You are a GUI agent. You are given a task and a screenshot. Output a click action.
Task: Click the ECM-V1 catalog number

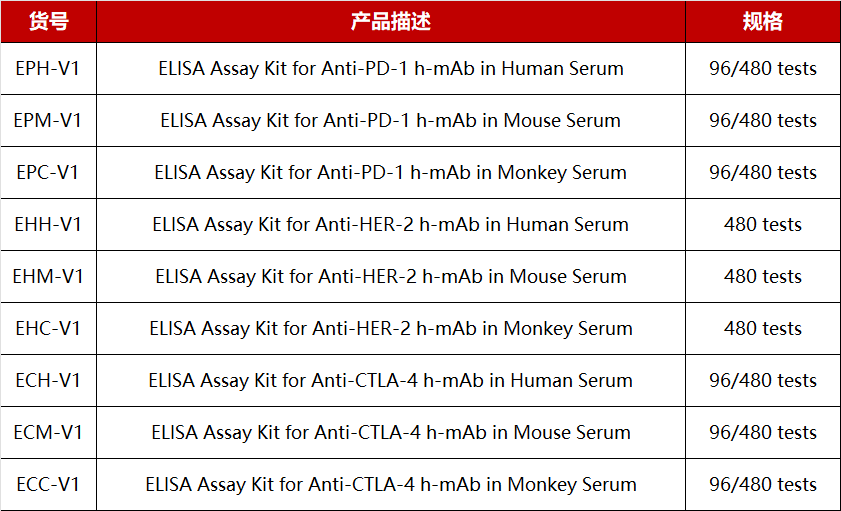tap(48, 433)
